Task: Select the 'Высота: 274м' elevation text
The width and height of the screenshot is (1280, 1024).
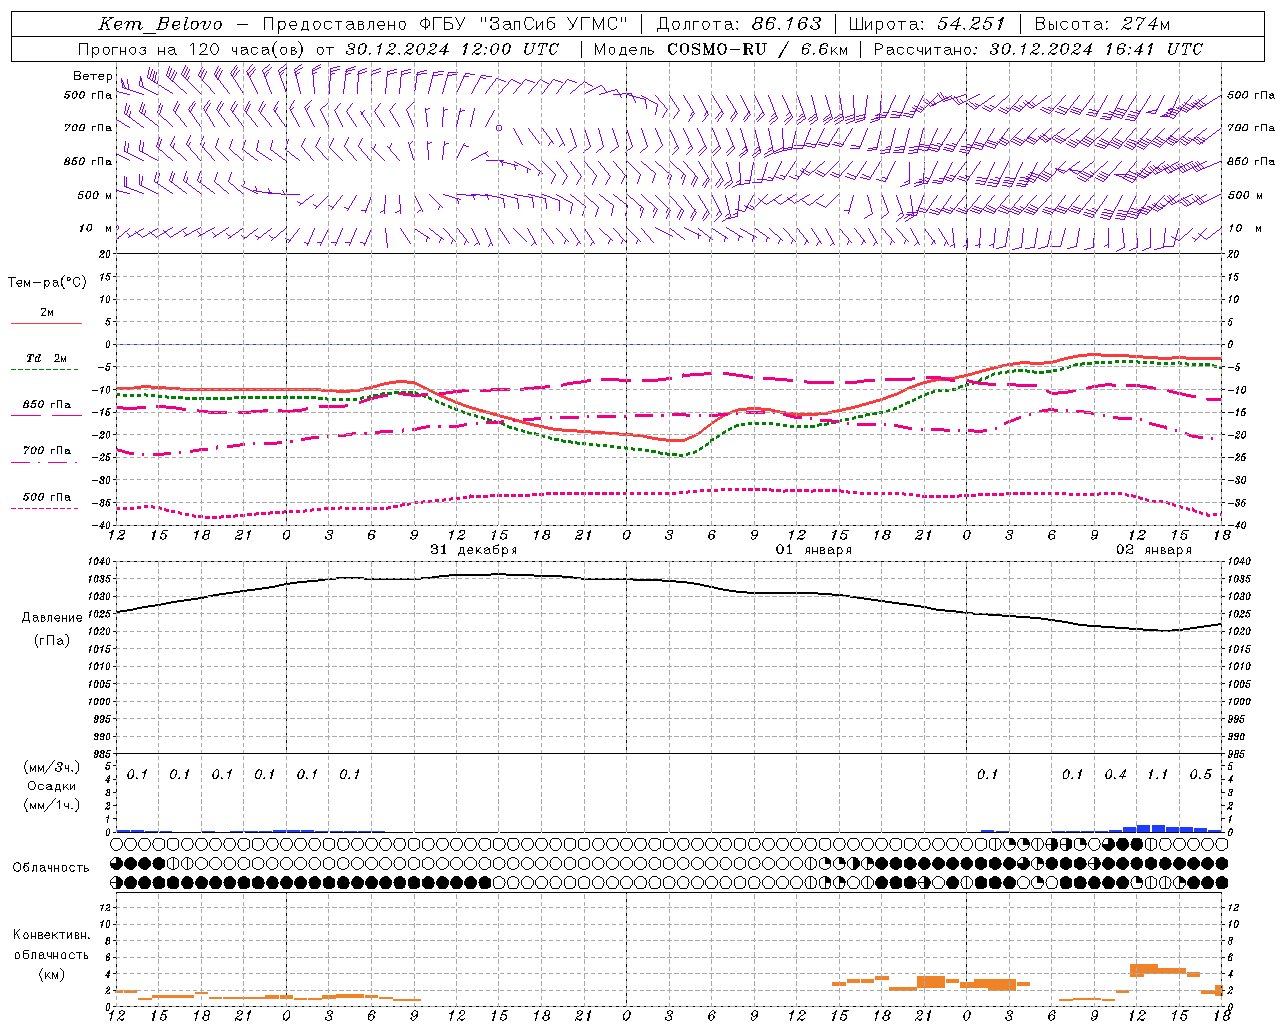Action: 1102,24
